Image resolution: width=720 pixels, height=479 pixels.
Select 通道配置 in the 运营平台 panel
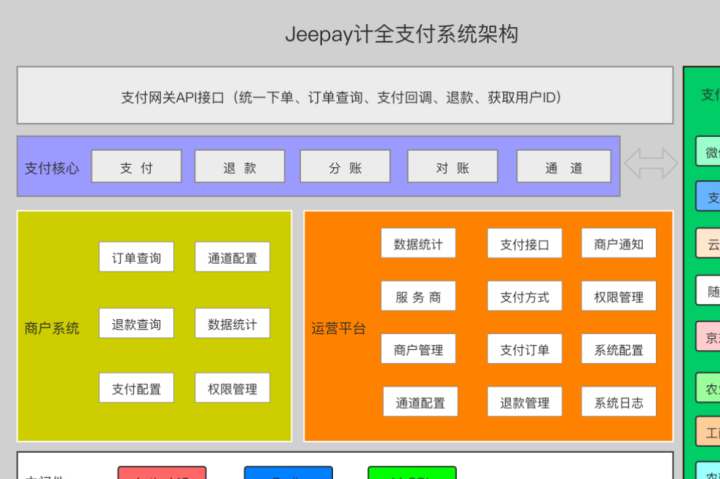coord(421,402)
